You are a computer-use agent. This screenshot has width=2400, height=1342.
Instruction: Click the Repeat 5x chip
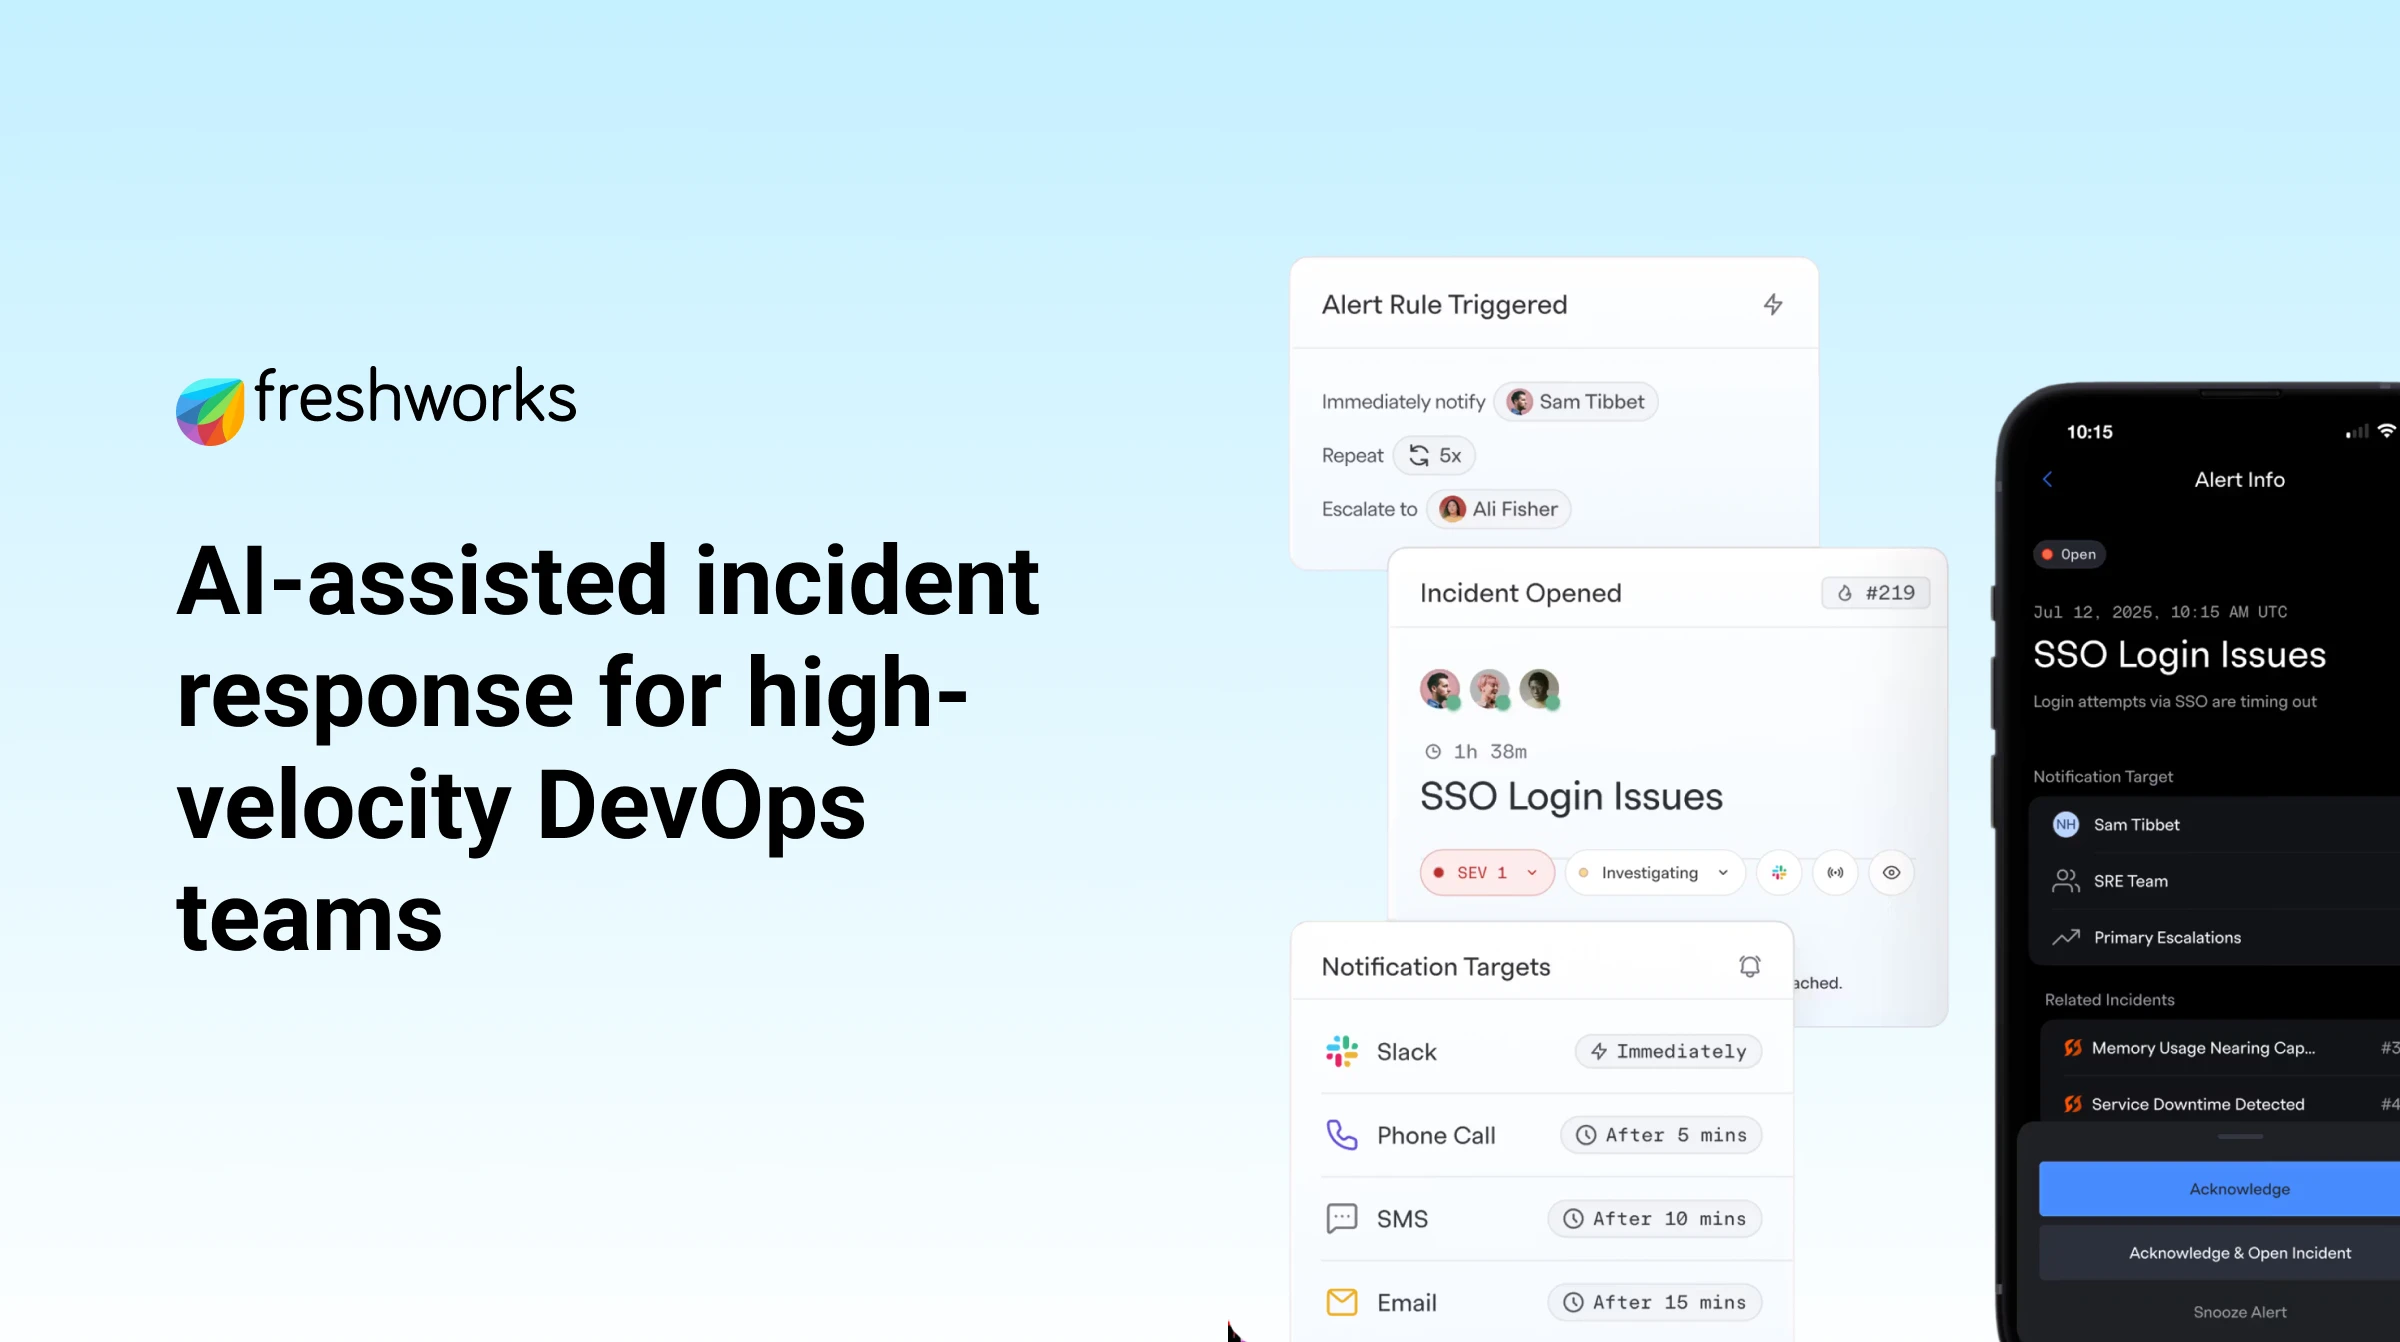1434,456
